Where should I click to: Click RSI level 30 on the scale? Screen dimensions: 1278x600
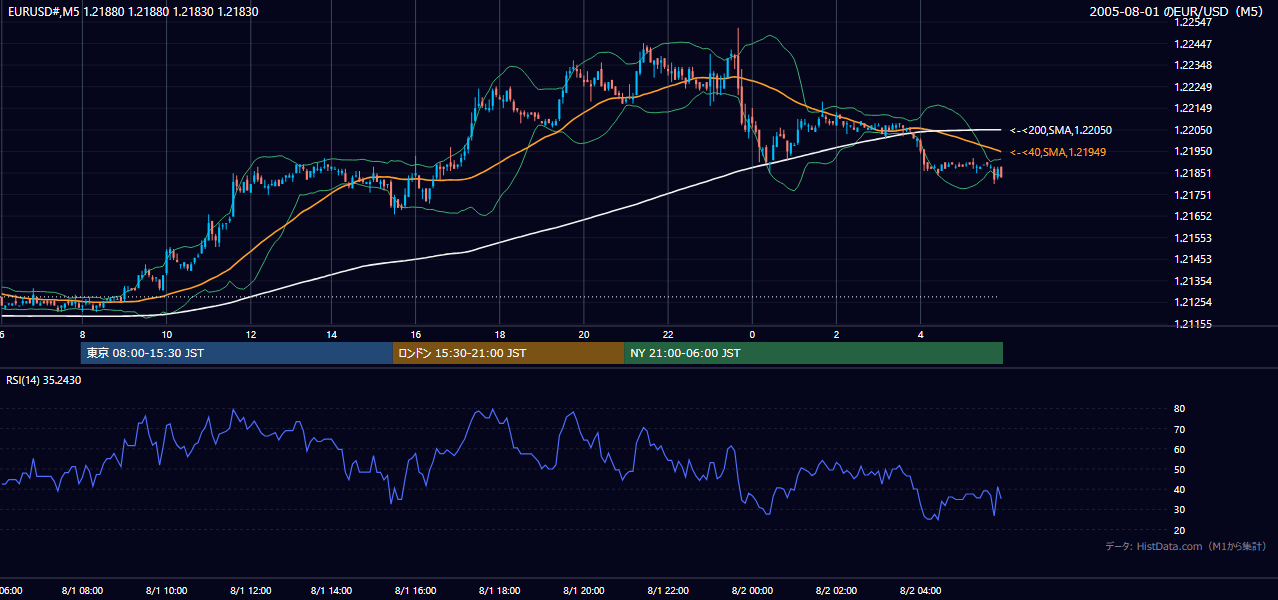[x=1180, y=510]
